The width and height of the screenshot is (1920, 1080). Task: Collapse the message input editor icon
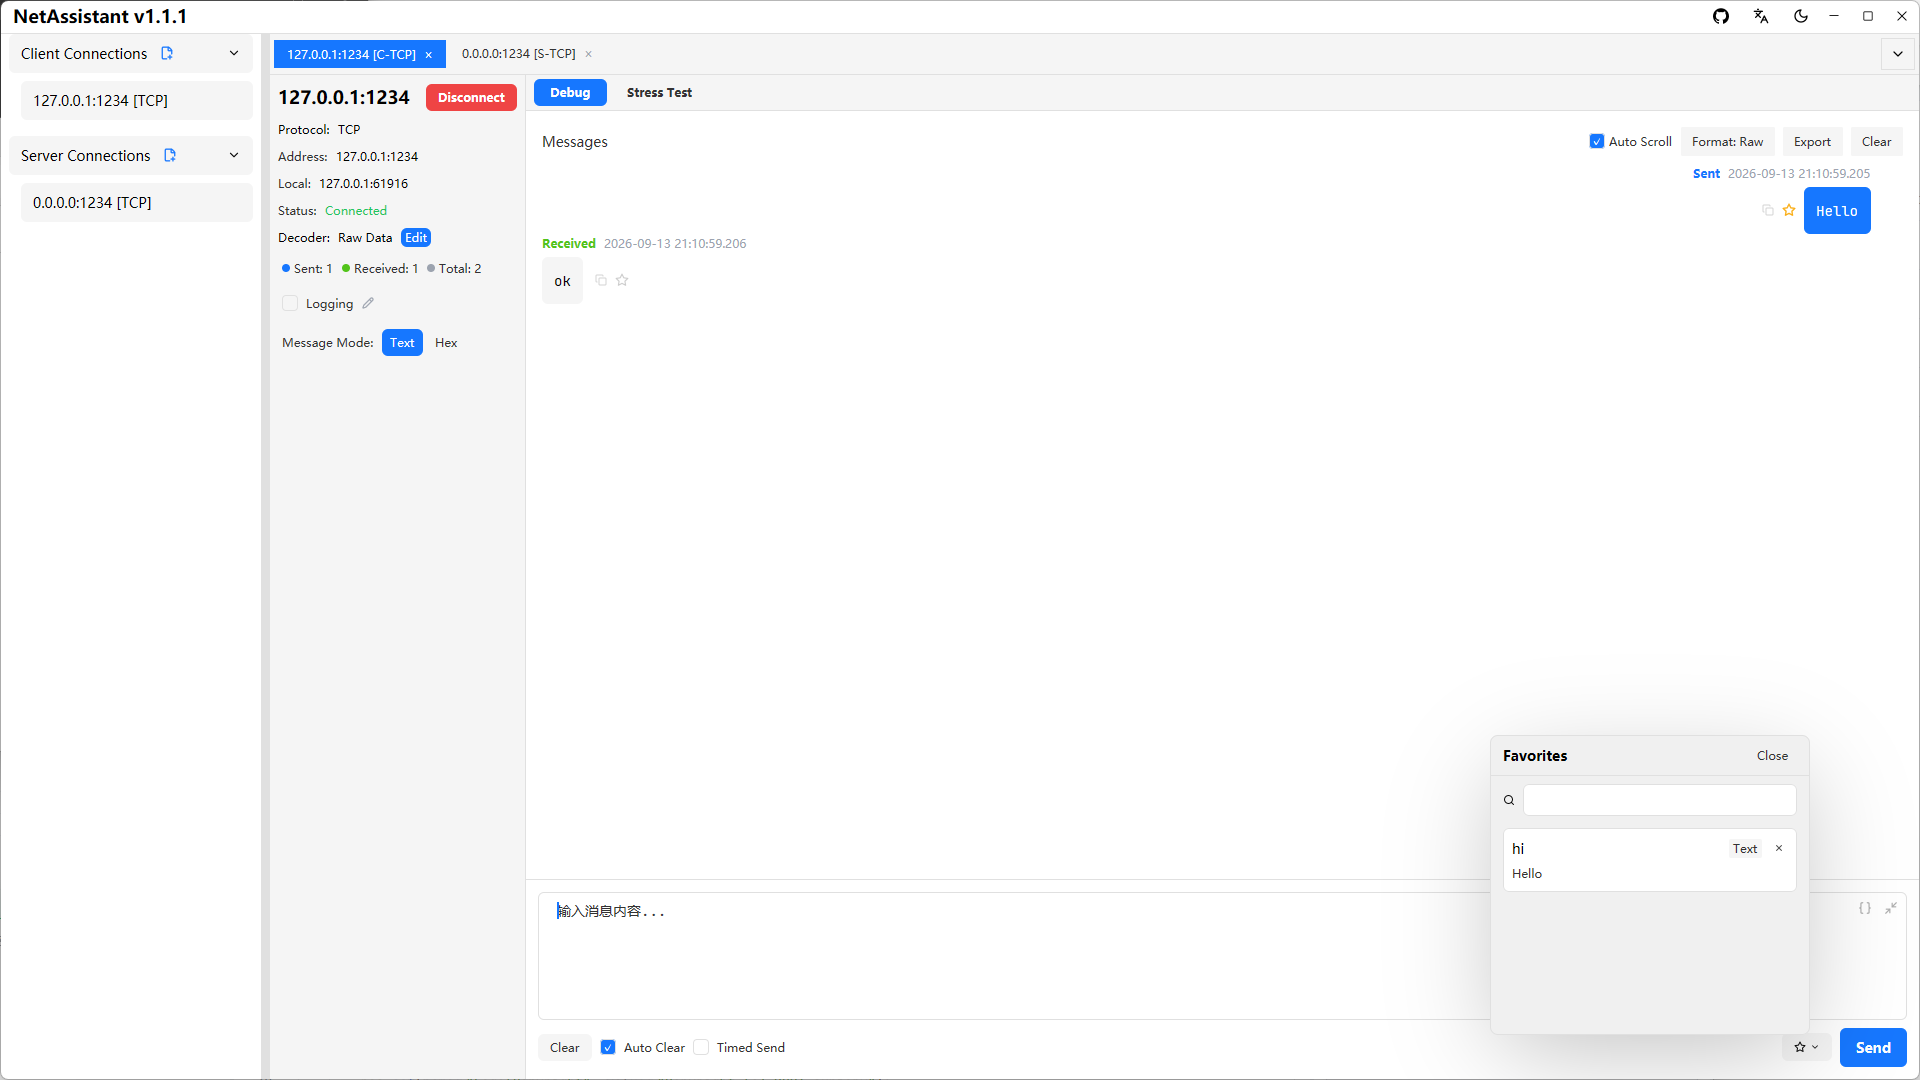[1891, 908]
